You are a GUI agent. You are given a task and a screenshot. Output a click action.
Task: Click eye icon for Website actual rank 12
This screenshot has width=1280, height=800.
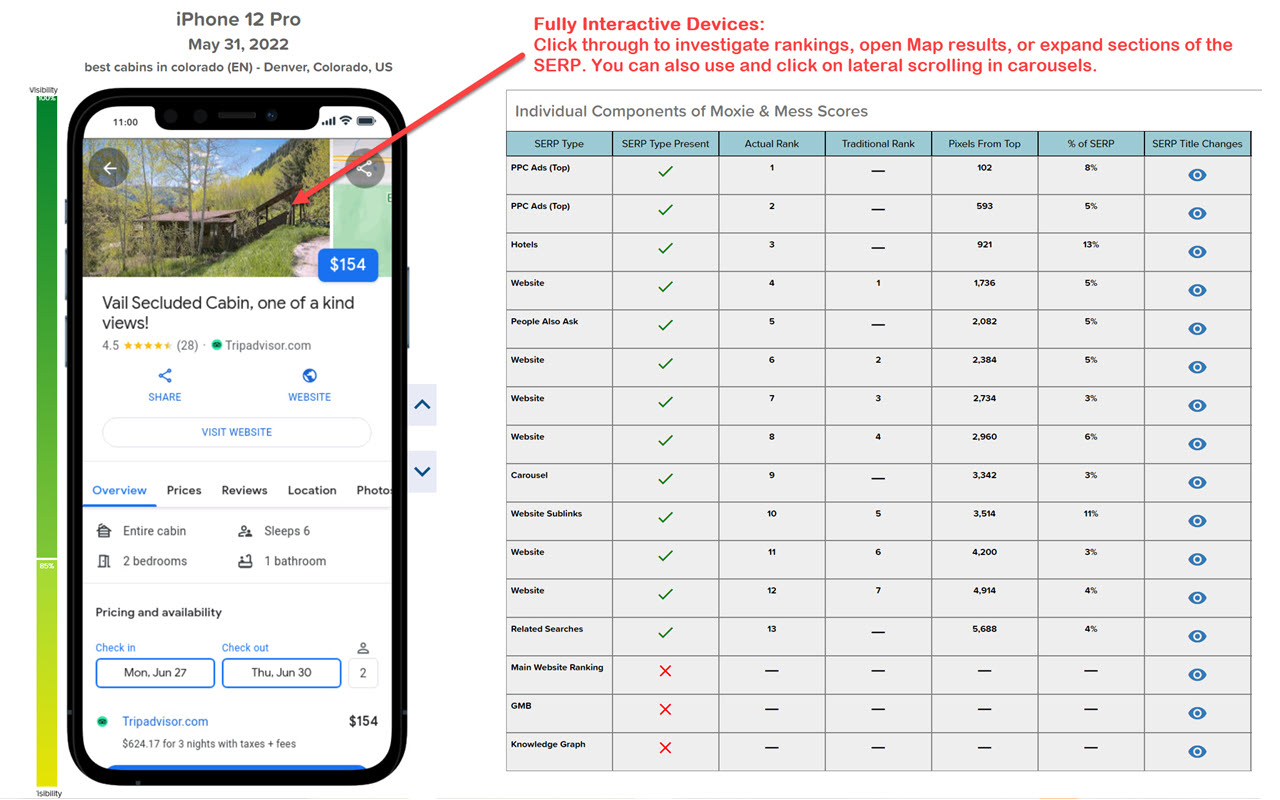coord(1197,598)
